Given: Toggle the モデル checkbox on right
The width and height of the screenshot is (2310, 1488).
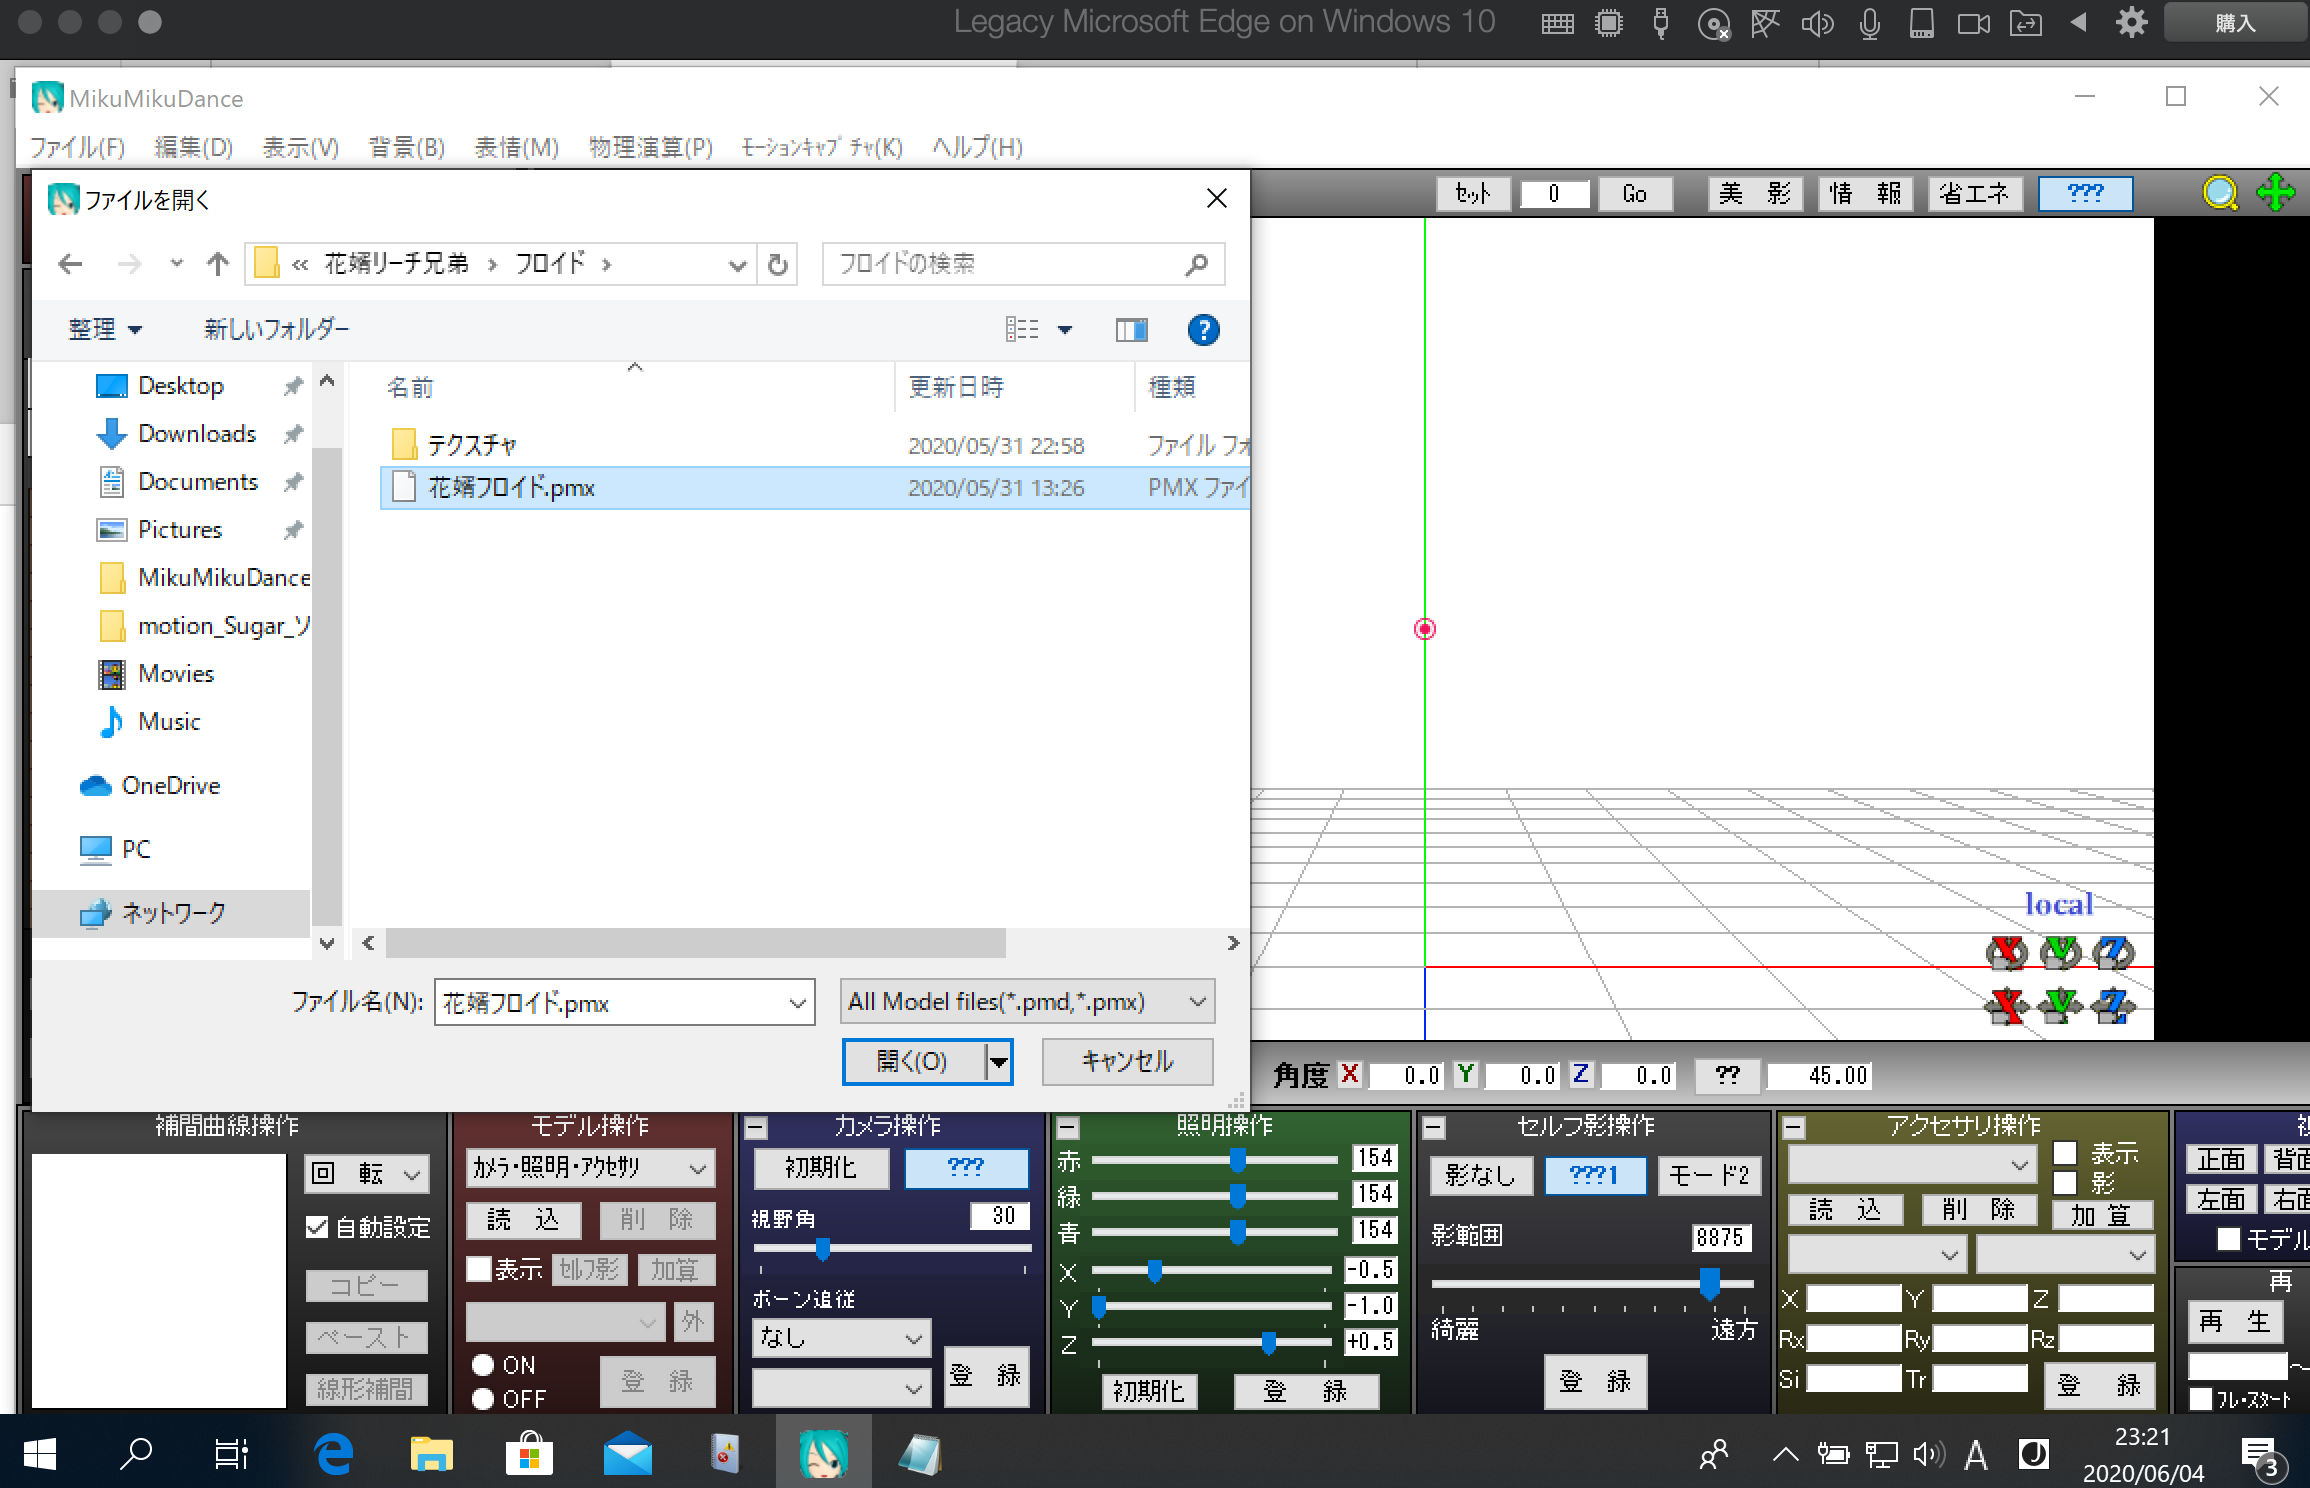Looking at the screenshot, I should coord(2228,1239).
